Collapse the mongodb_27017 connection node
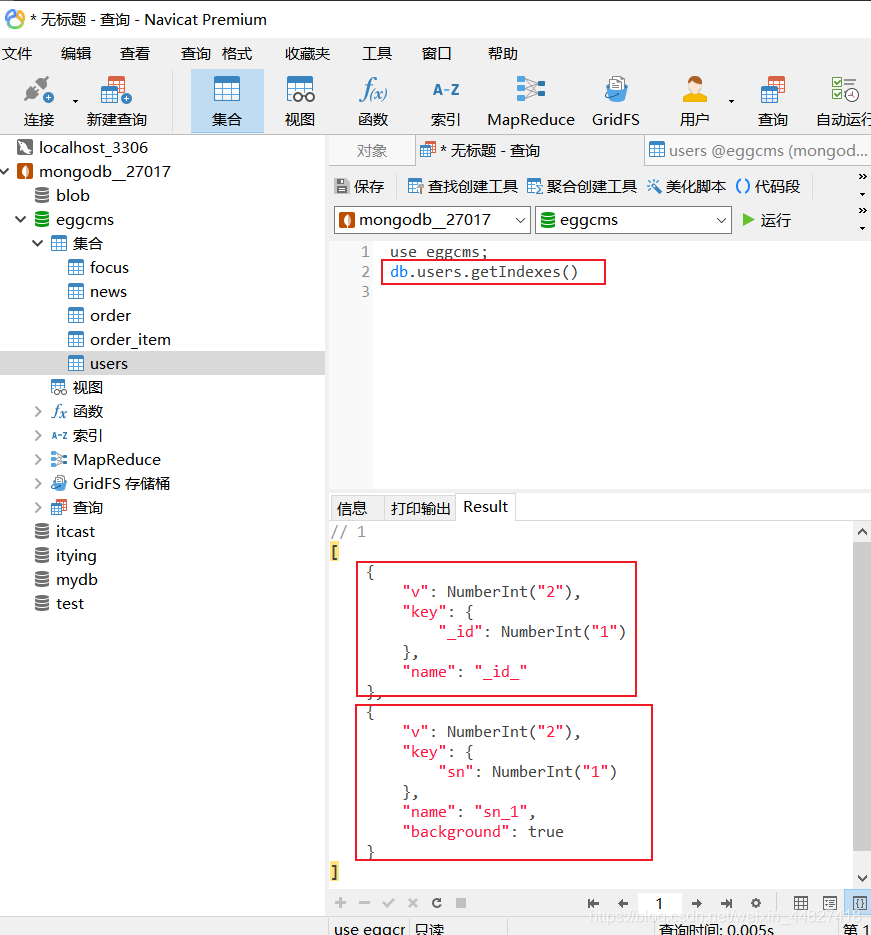Viewport: 871px width, 935px height. [5, 172]
